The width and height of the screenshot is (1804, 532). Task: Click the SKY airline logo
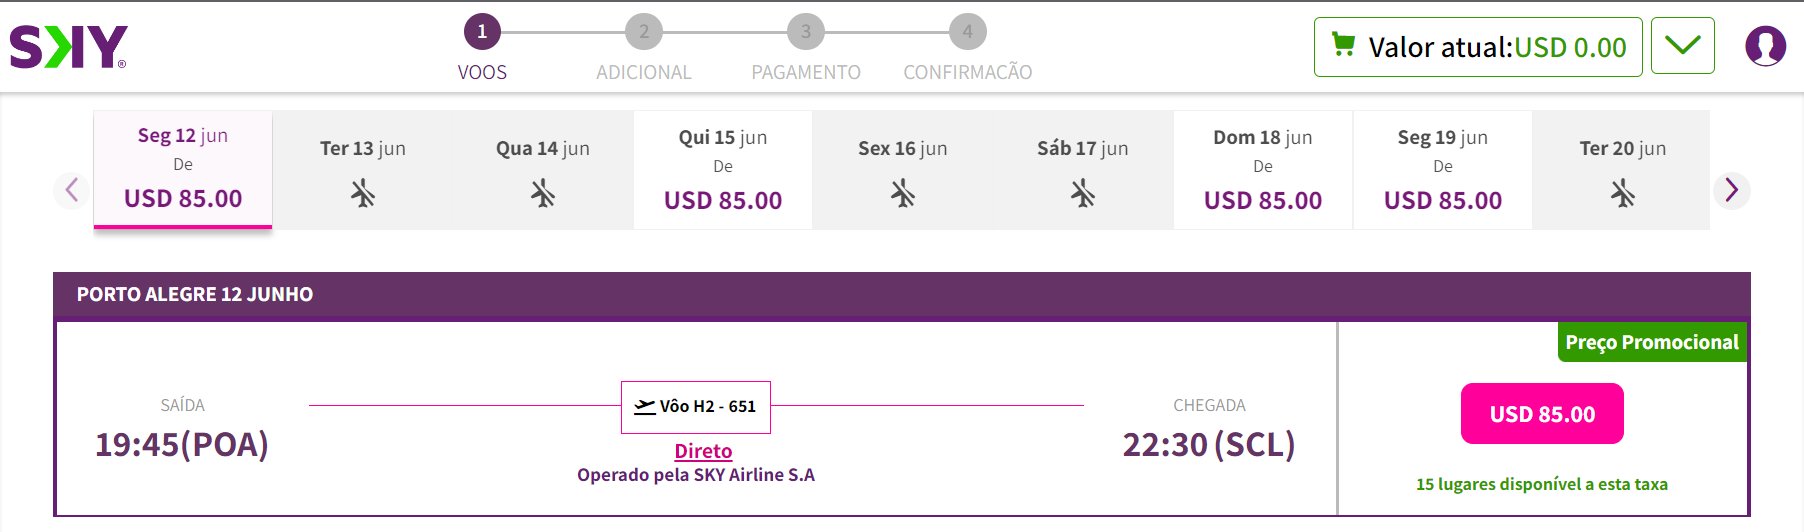[x=68, y=47]
